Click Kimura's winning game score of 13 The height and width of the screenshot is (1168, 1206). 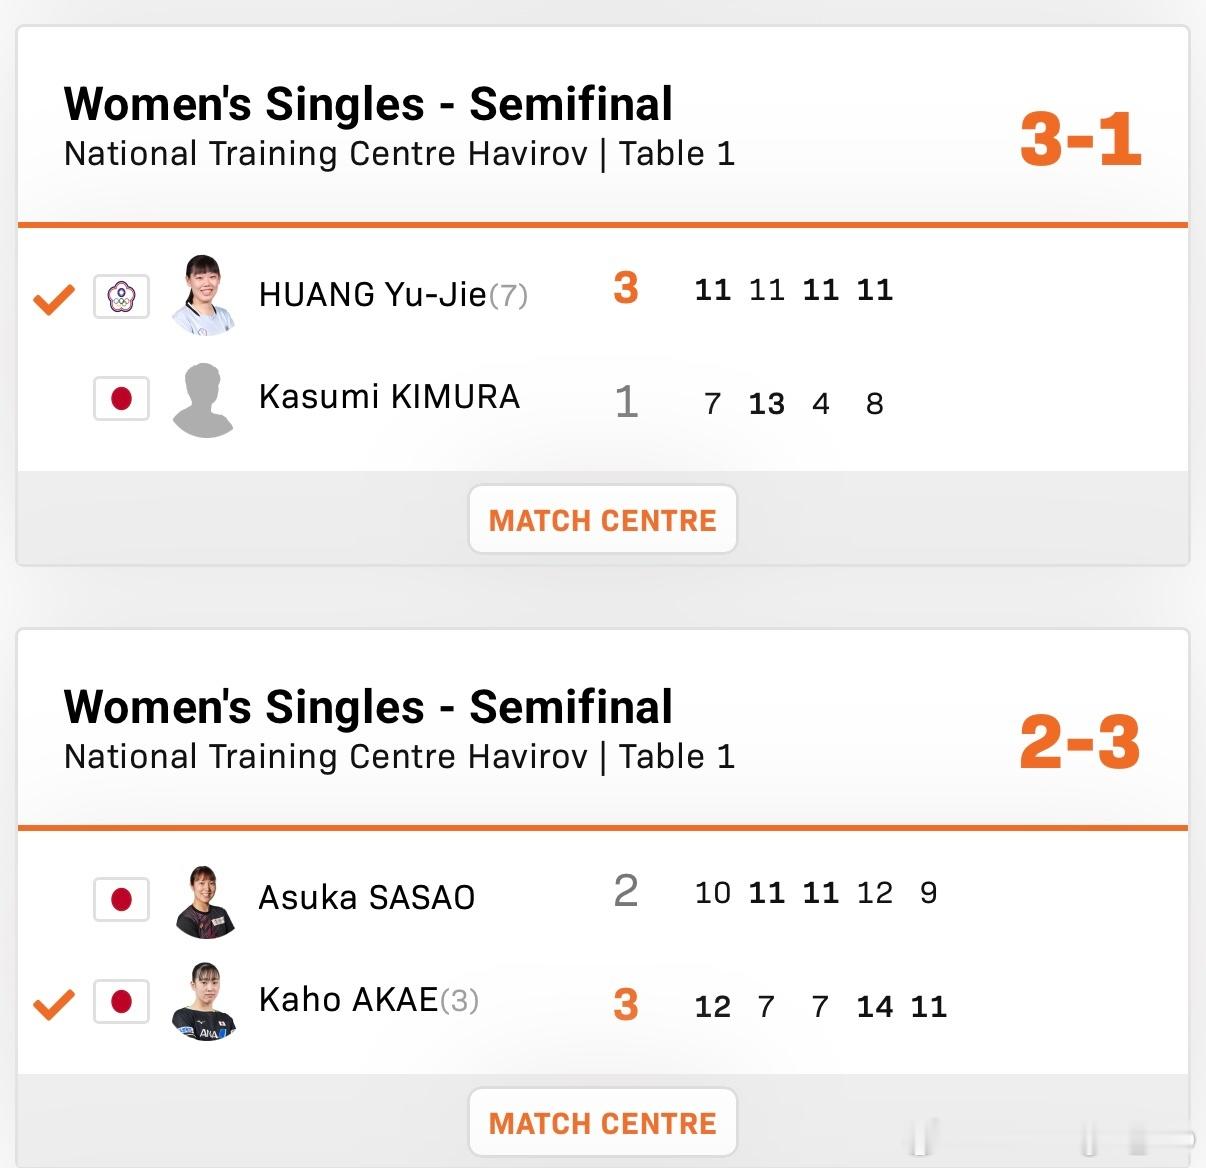767,404
